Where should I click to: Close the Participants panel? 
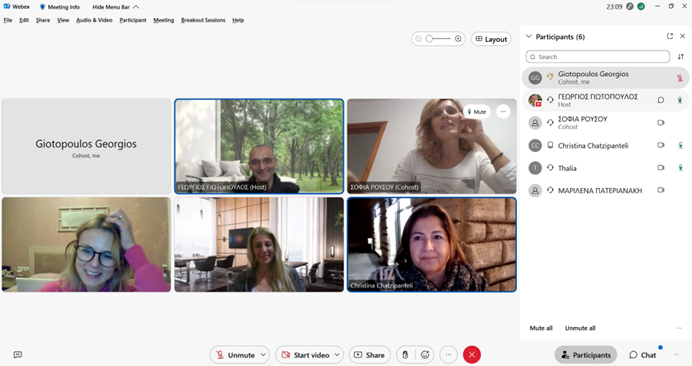[682, 36]
